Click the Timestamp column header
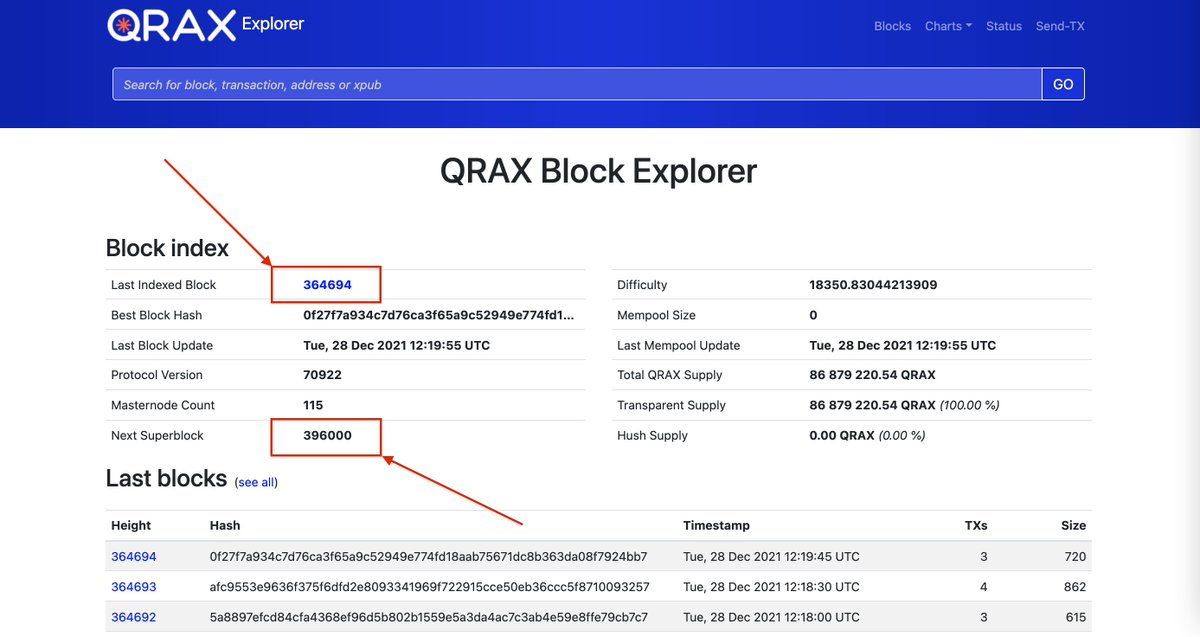 [x=716, y=526]
